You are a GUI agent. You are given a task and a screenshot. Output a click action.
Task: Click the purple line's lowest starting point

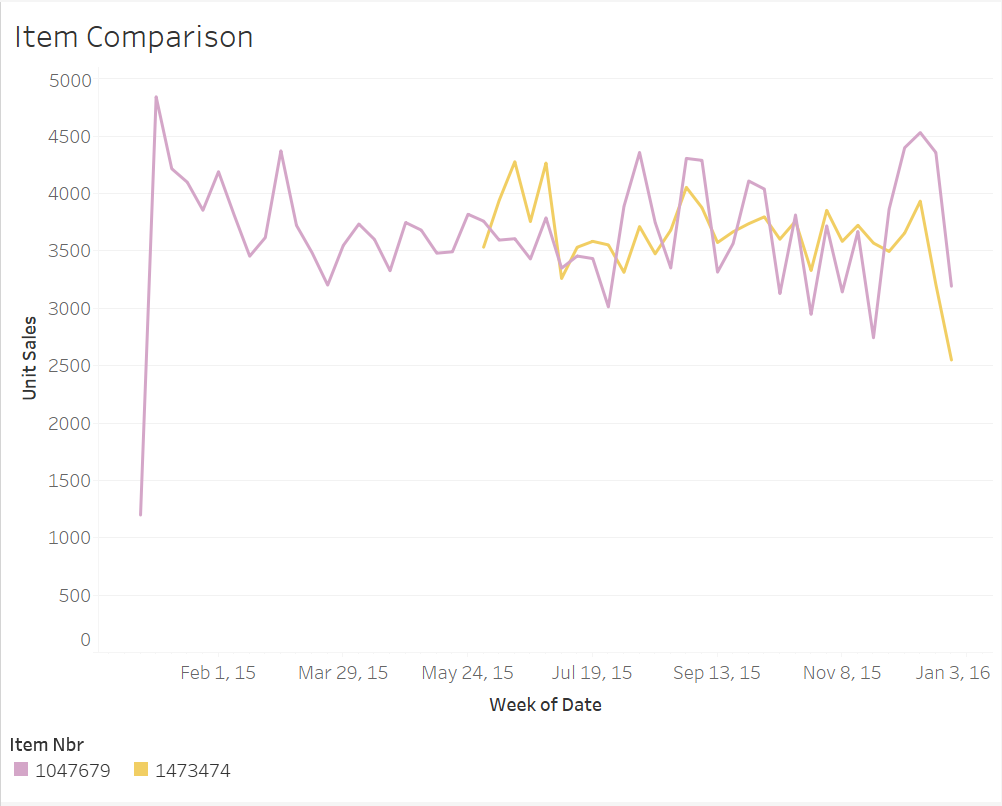pos(141,514)
